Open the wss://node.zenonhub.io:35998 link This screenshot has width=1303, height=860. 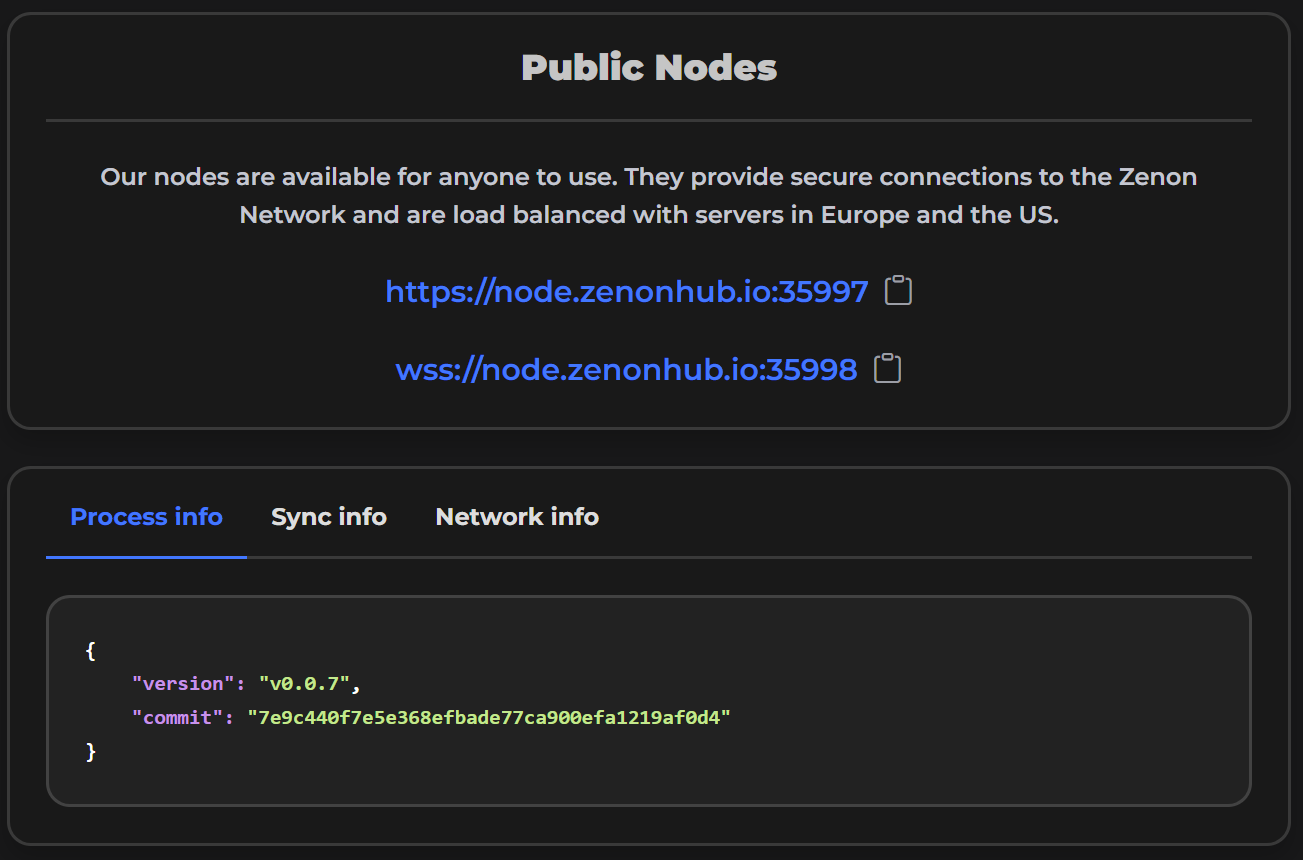[x=626, y=369]
